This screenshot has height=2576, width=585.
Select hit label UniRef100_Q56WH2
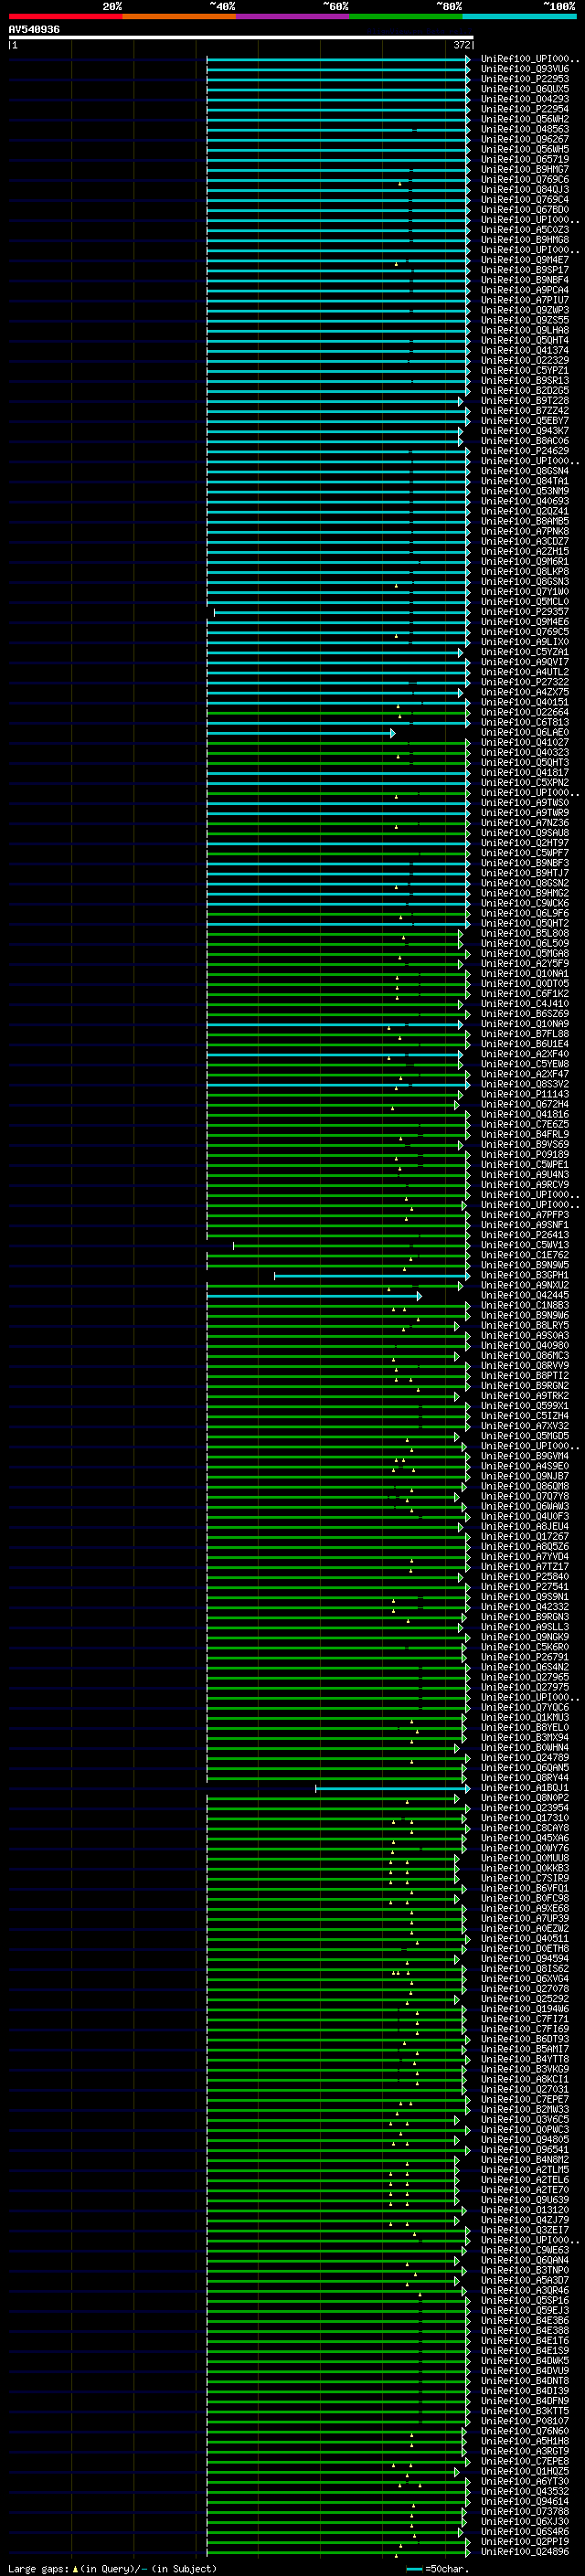pos(525,119)
